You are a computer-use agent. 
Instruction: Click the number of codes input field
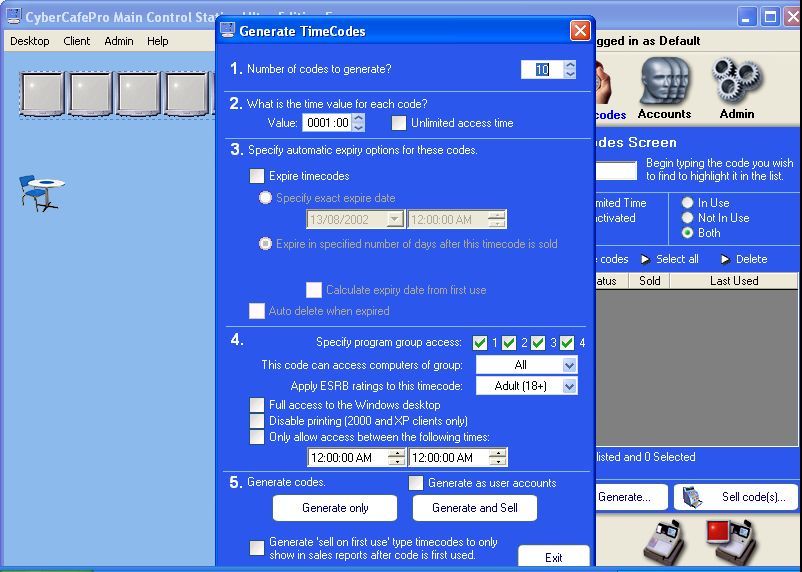(542, 70)
